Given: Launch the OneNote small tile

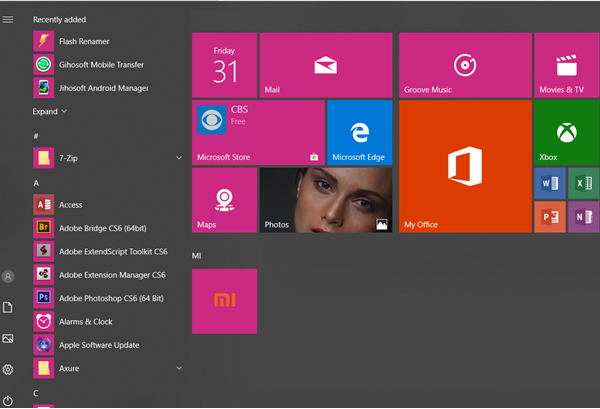Looking at the screenshot, I should 584,217.
